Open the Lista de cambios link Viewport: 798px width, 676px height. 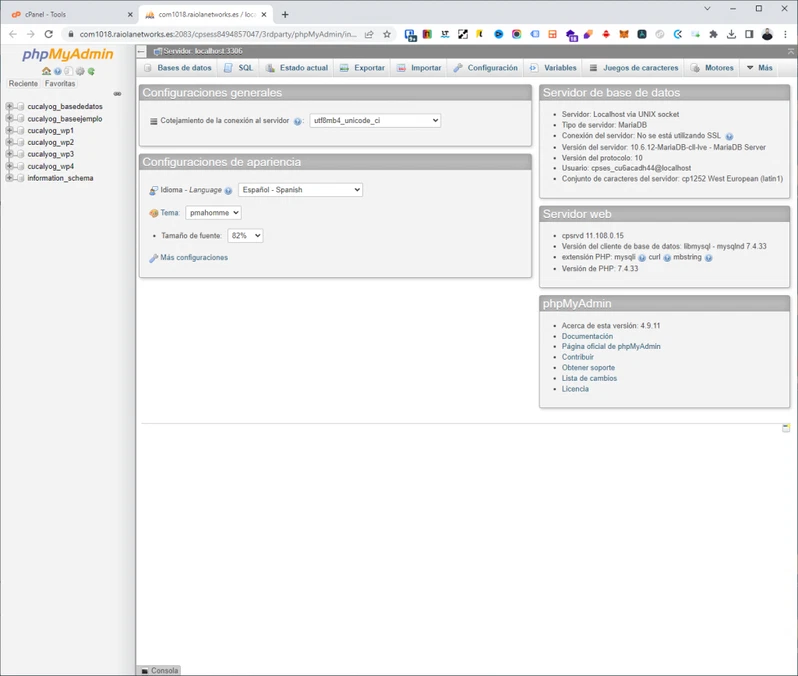pos(589,378)
